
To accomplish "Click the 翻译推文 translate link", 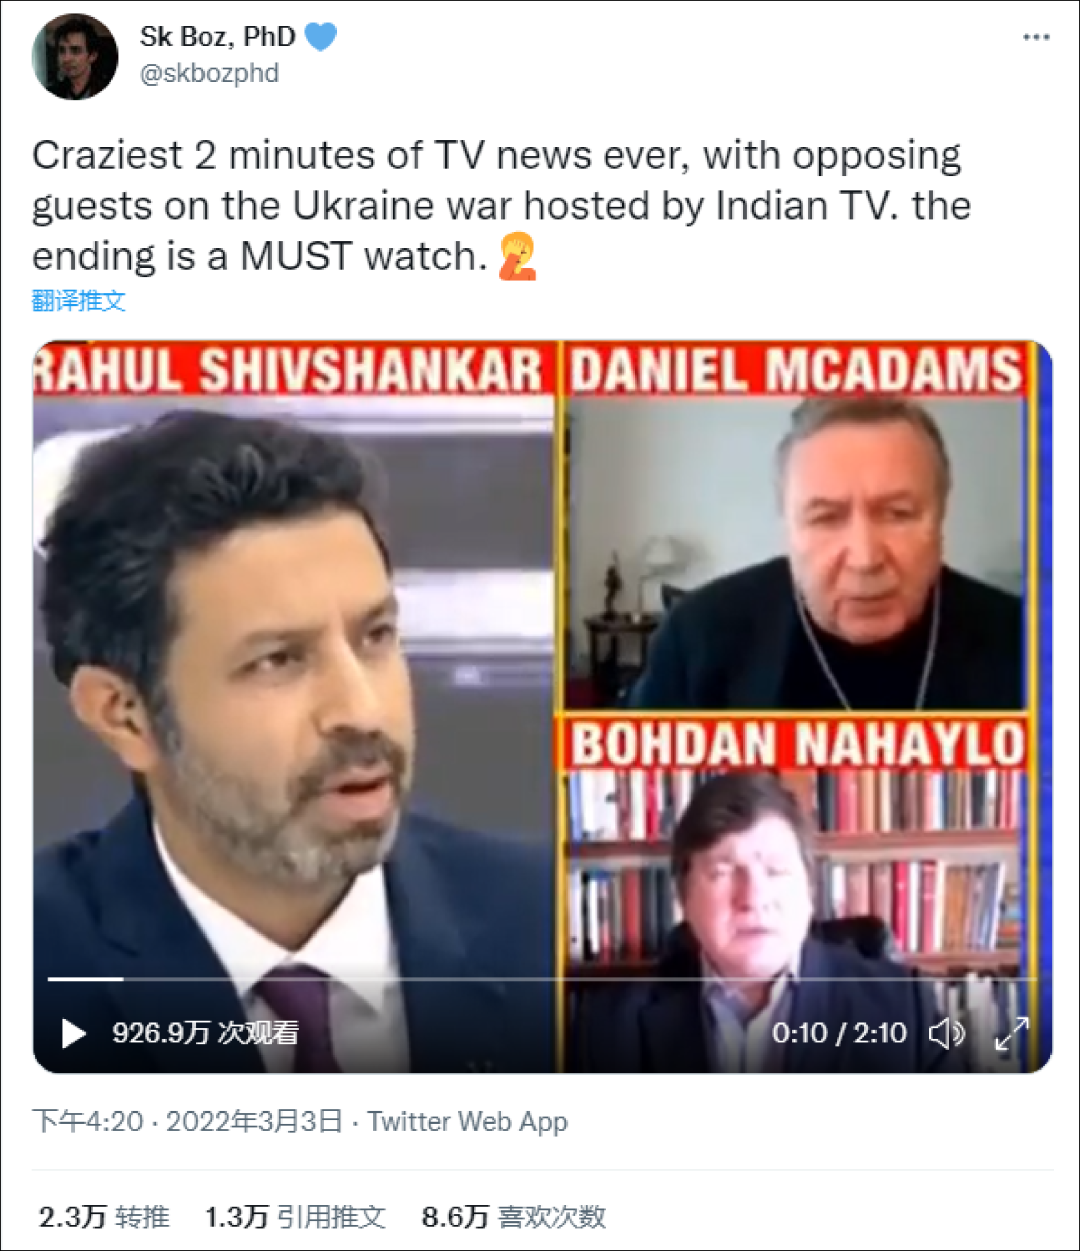I will pyautogui.click(x=79, y=300).
